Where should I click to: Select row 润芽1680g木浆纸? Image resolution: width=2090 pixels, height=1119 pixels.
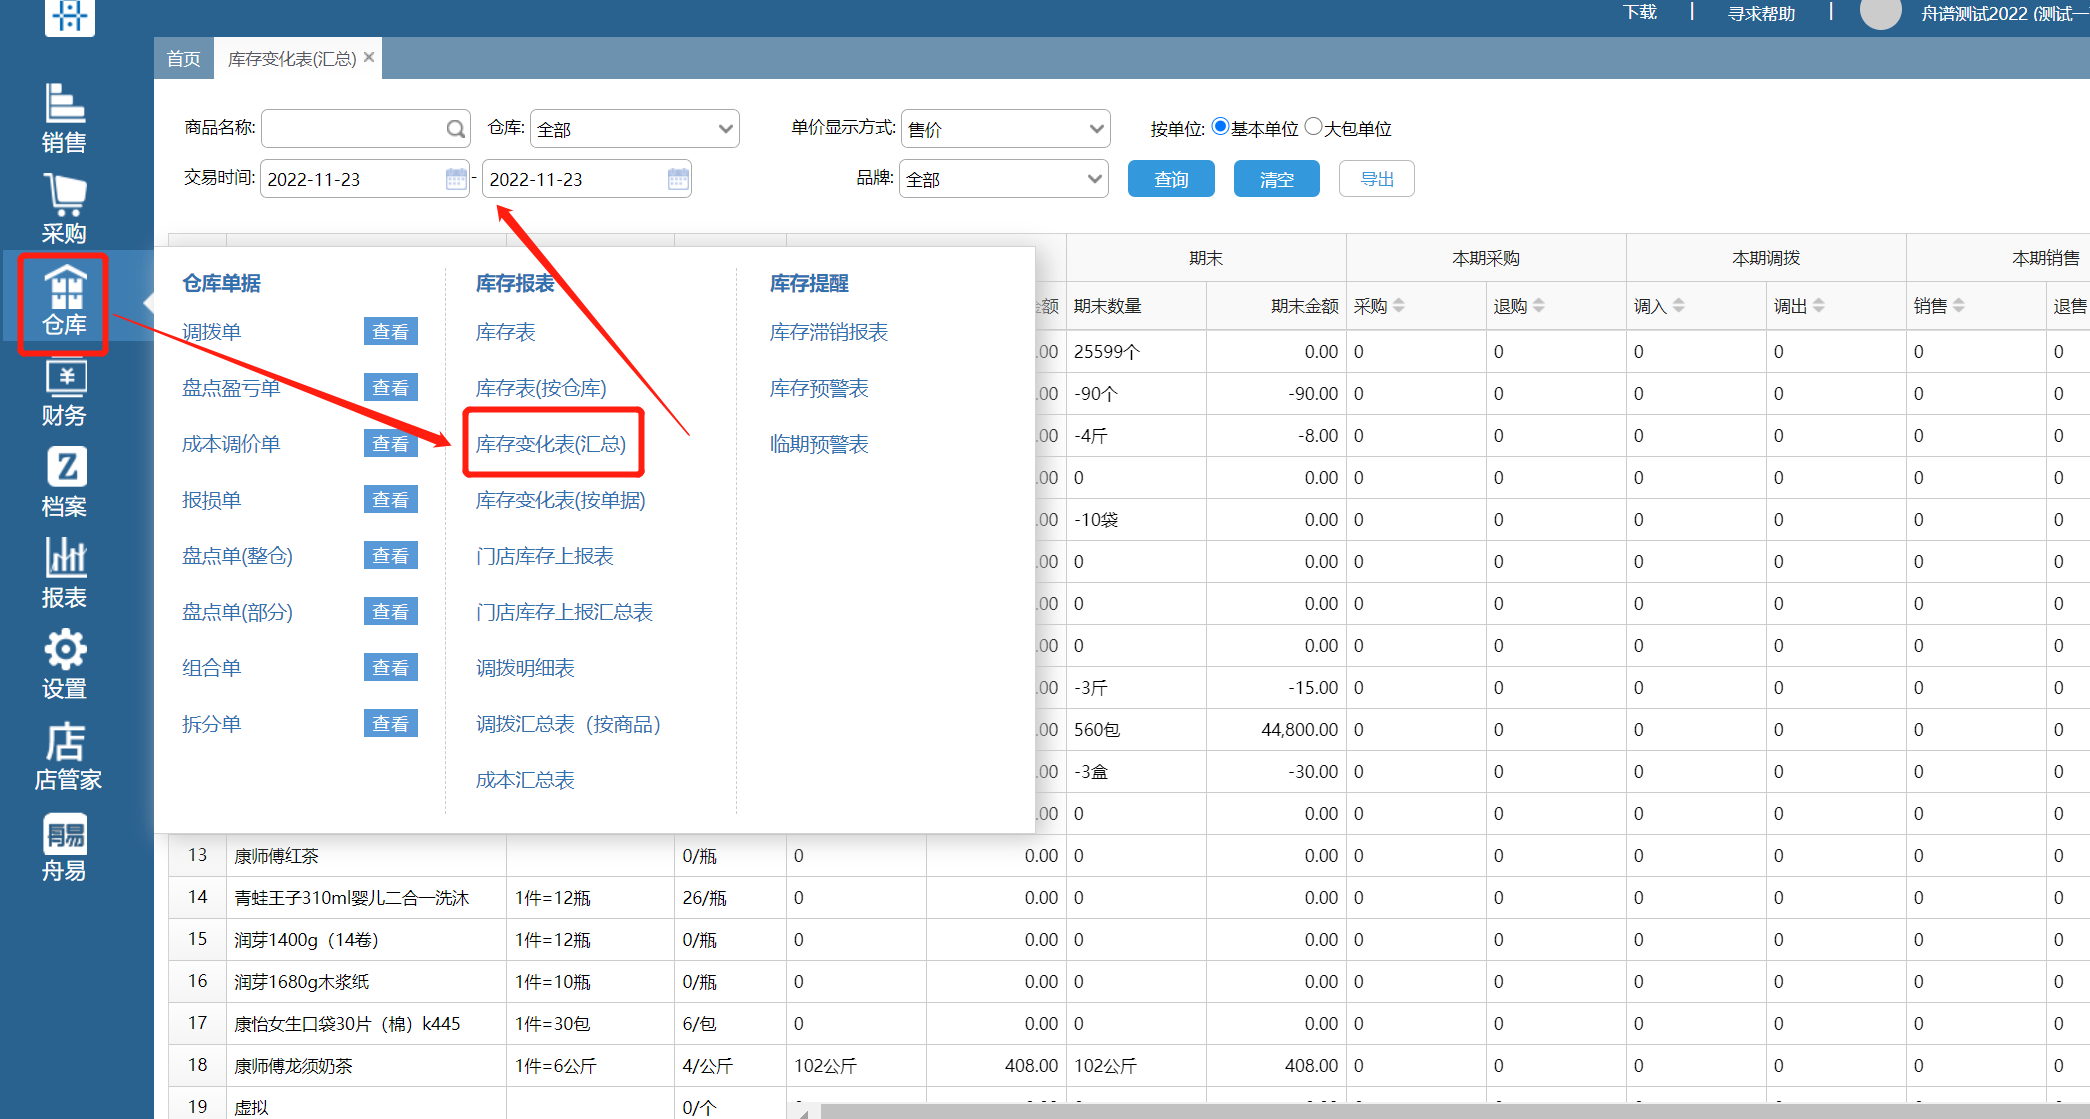[x=1129, y=982]
